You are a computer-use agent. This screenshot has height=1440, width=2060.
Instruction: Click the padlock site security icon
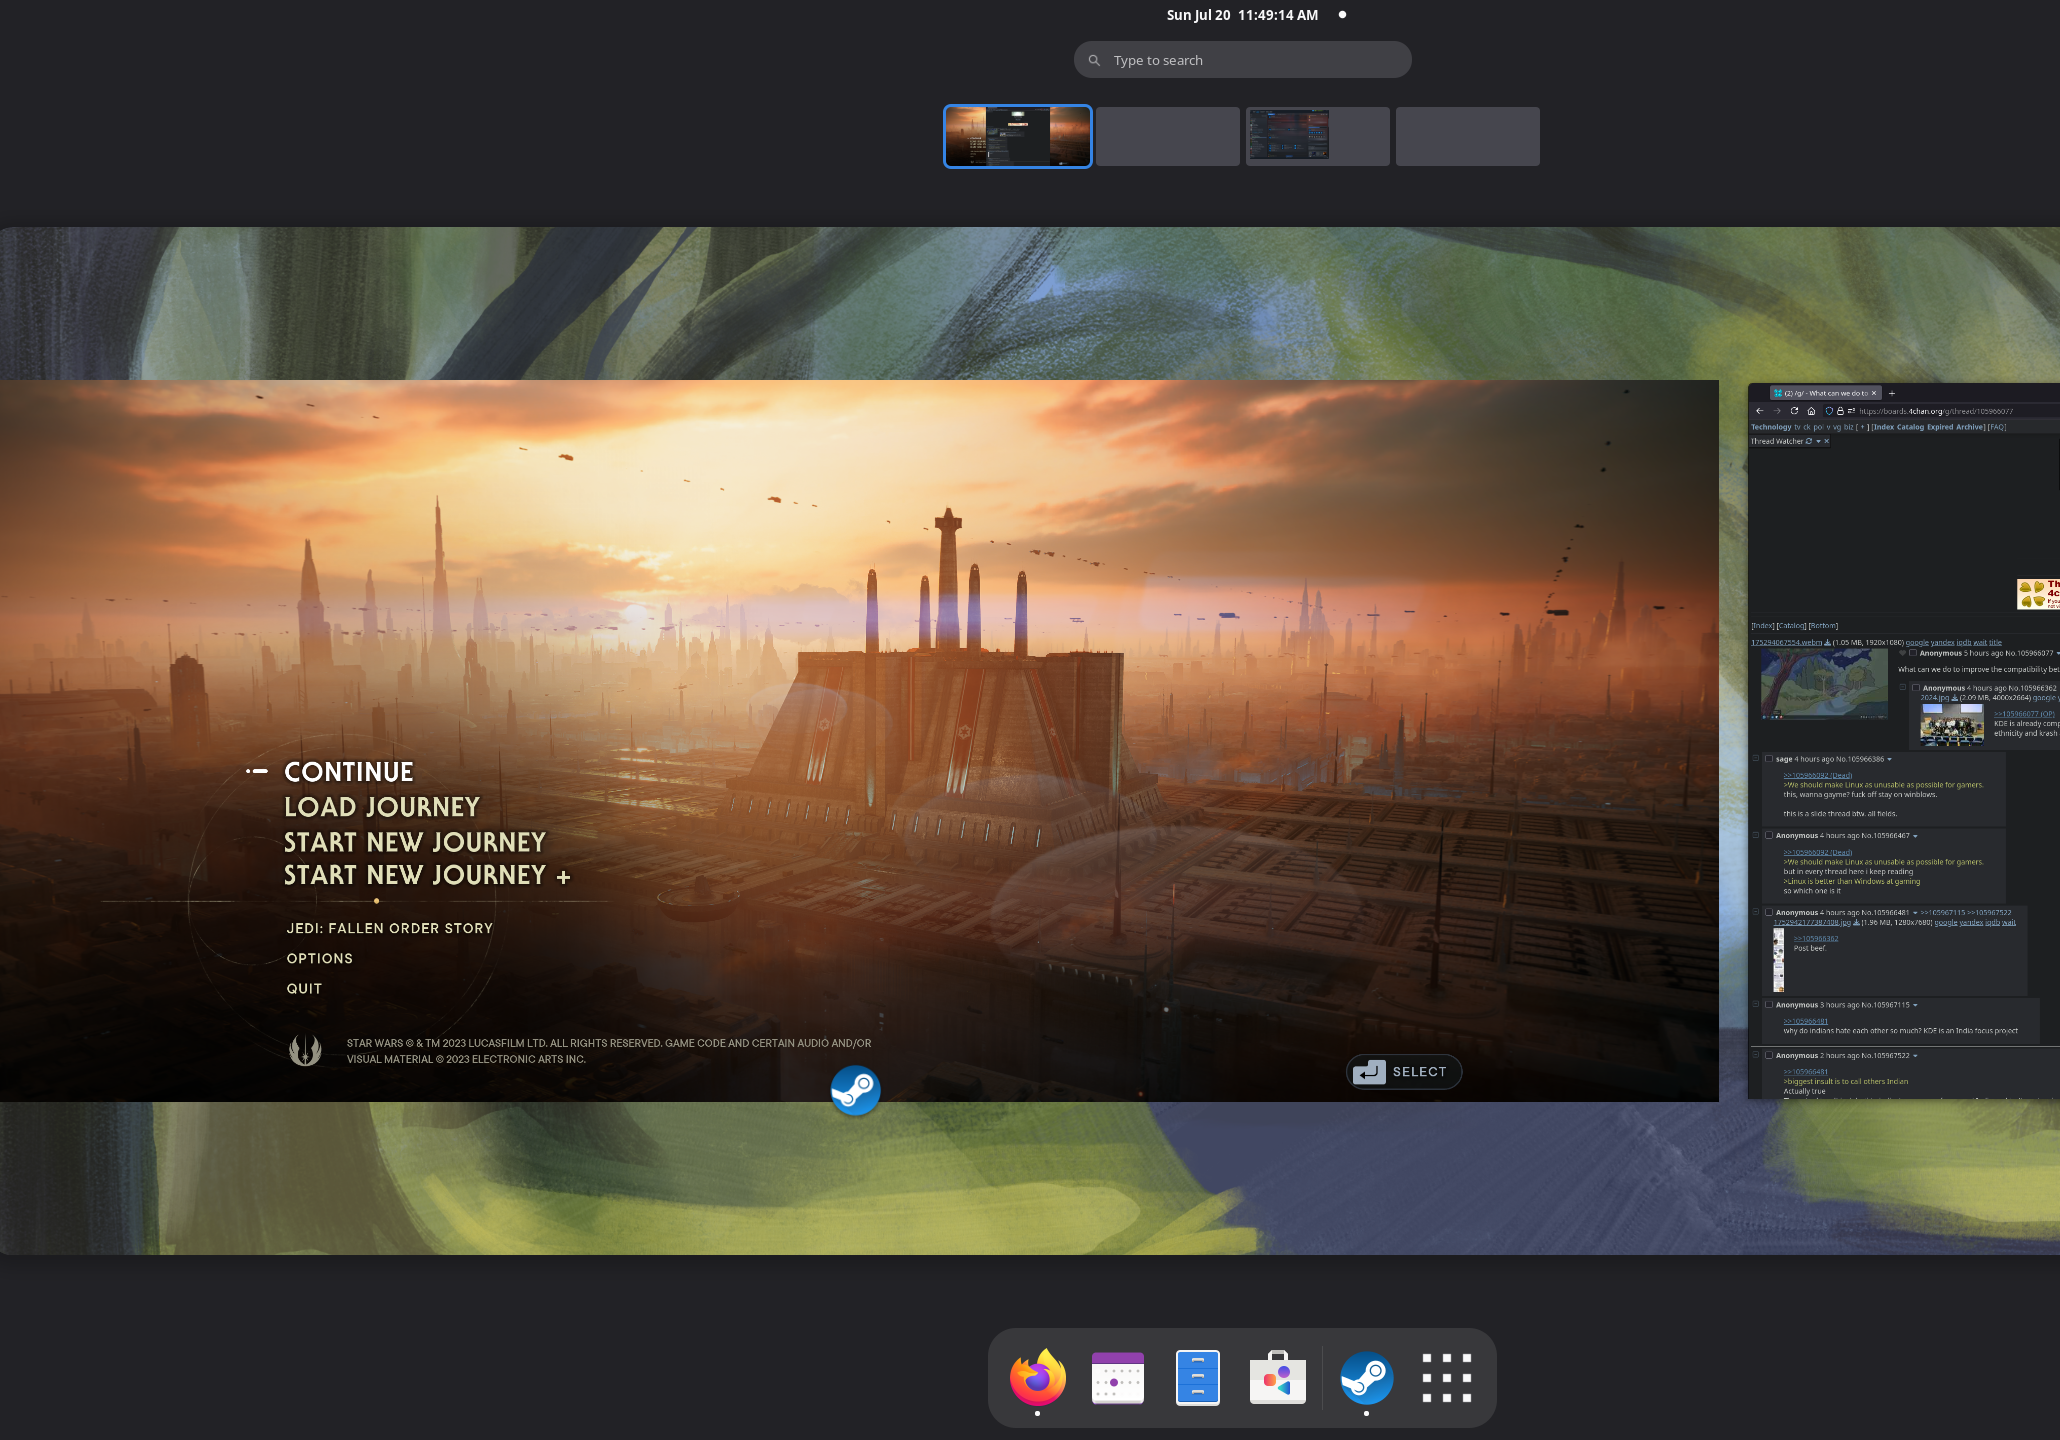[1840, 411]
